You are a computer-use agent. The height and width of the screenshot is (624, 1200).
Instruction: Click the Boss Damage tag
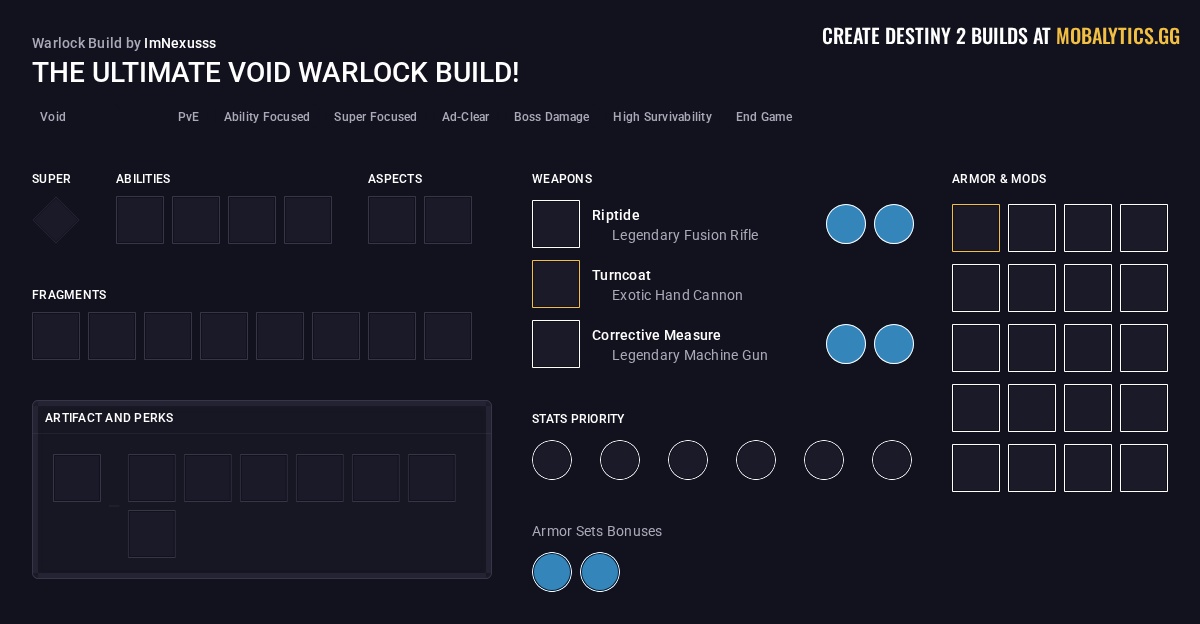point(552,117)
